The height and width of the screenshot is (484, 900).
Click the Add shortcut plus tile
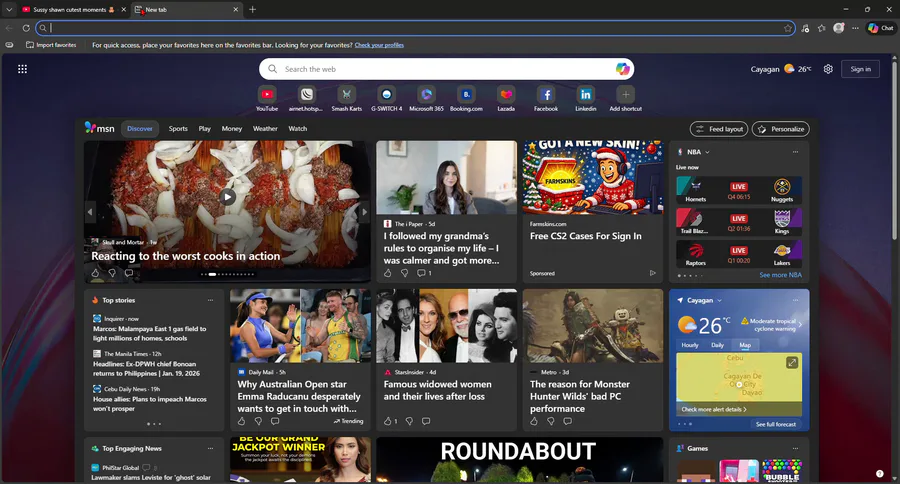point(626,95)
